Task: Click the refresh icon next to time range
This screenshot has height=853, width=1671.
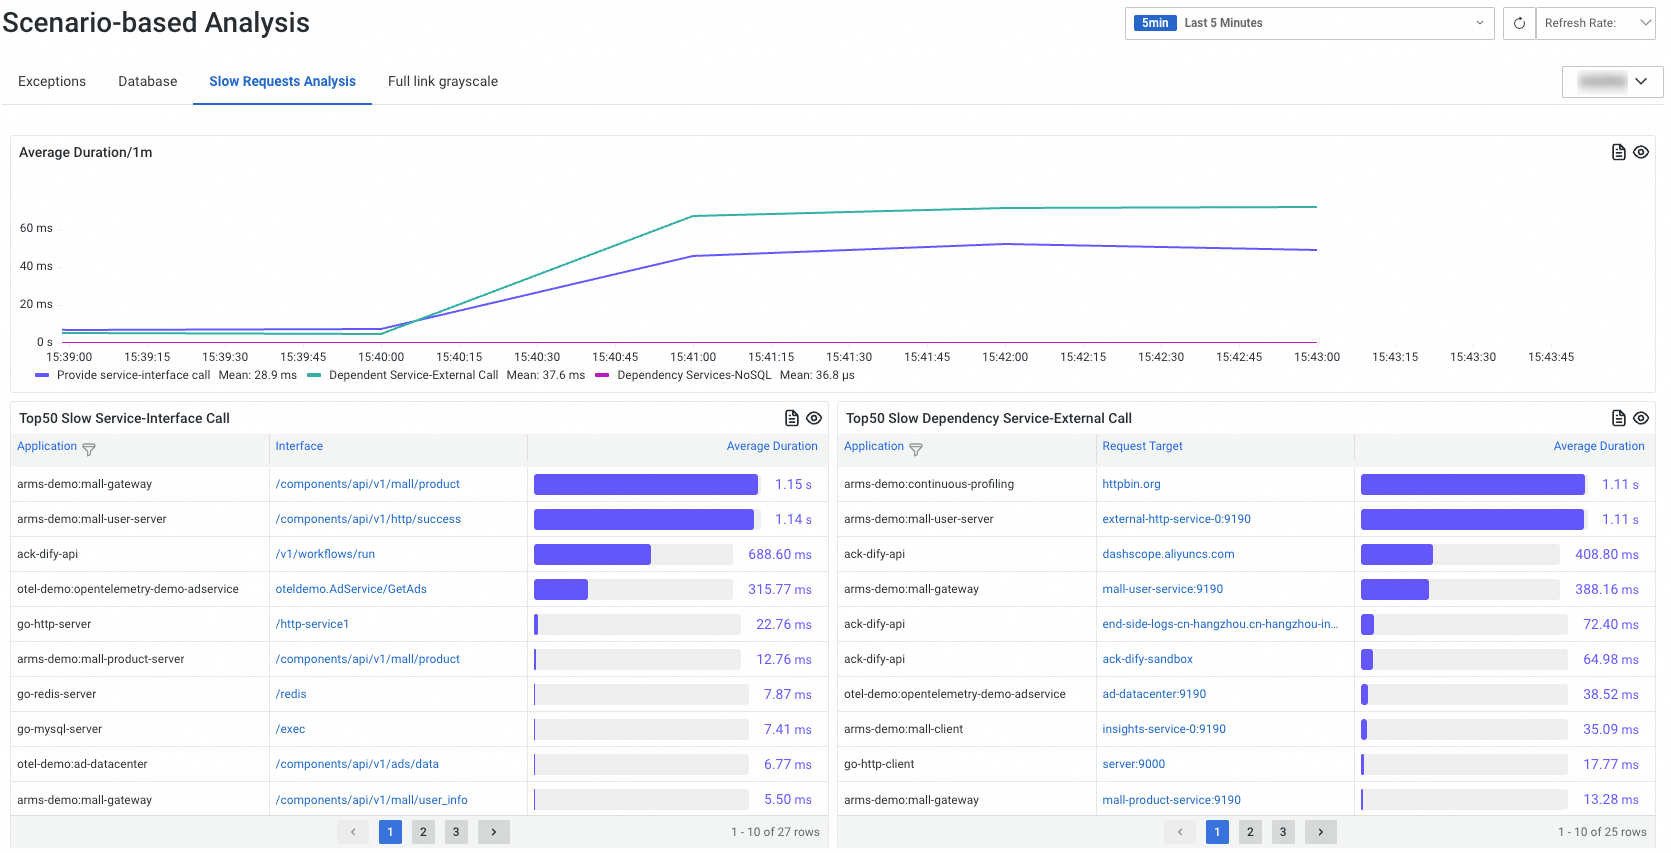Action: (x=1518, y=23)
